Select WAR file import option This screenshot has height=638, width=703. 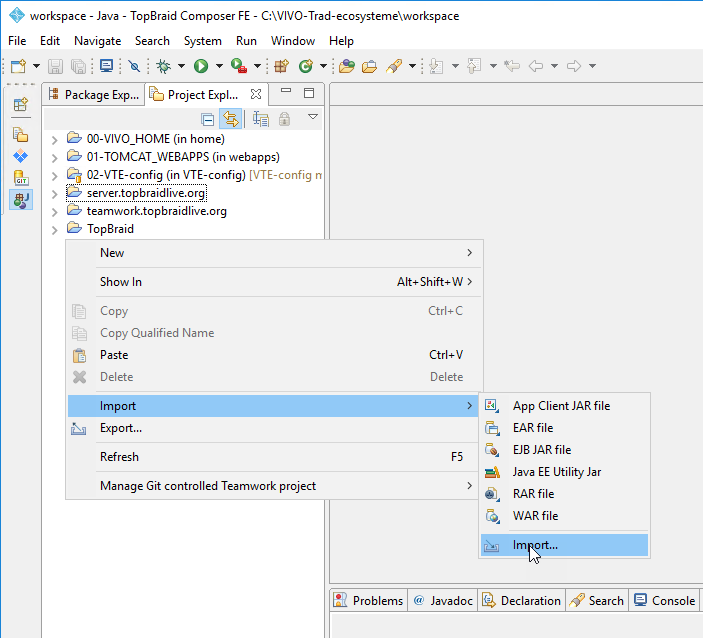(564, 516)
